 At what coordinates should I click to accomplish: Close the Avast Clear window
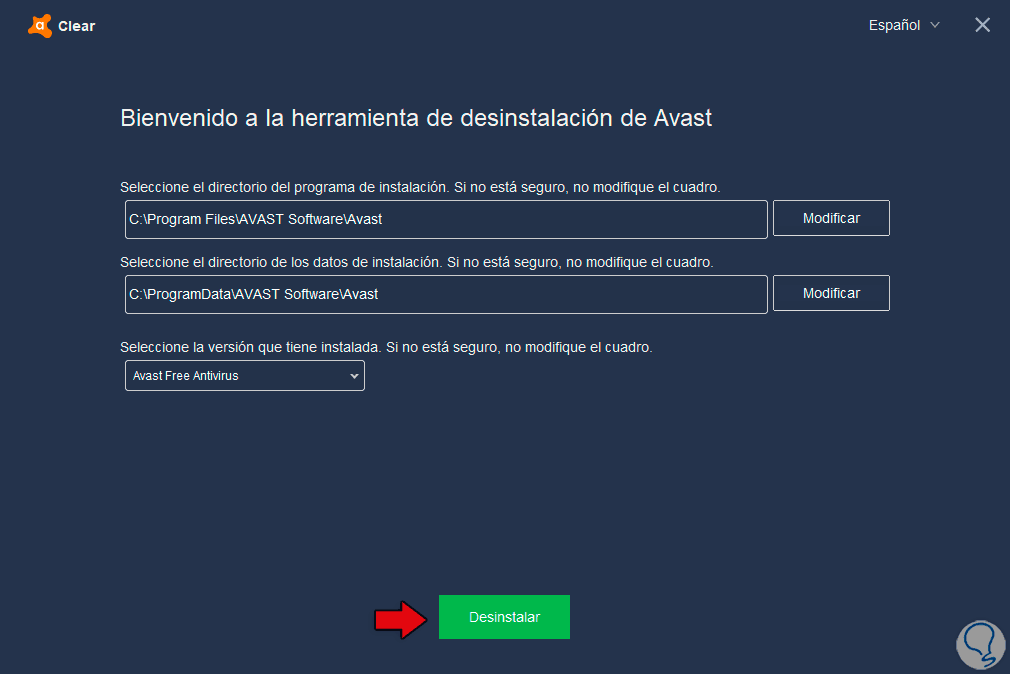point(982,25)
